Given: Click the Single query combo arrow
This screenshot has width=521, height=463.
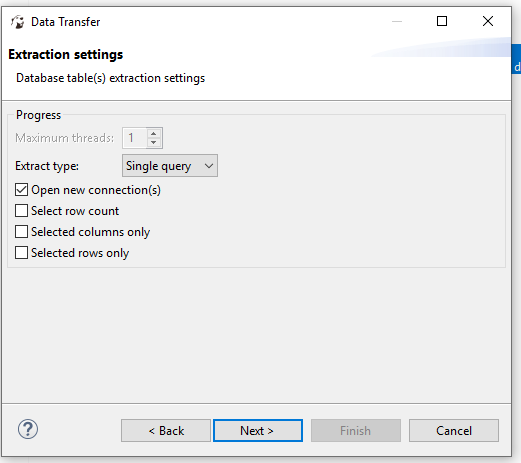Looking at the screenshot, I should 209,166.
